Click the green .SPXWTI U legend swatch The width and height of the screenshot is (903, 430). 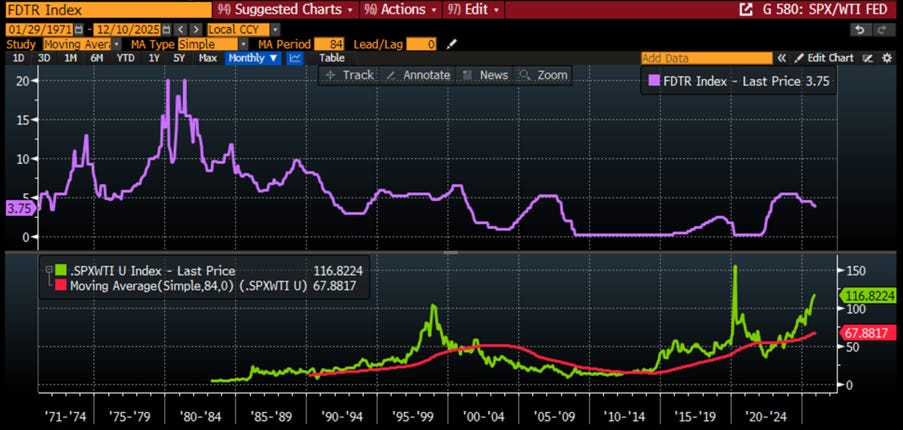point(60,271)
